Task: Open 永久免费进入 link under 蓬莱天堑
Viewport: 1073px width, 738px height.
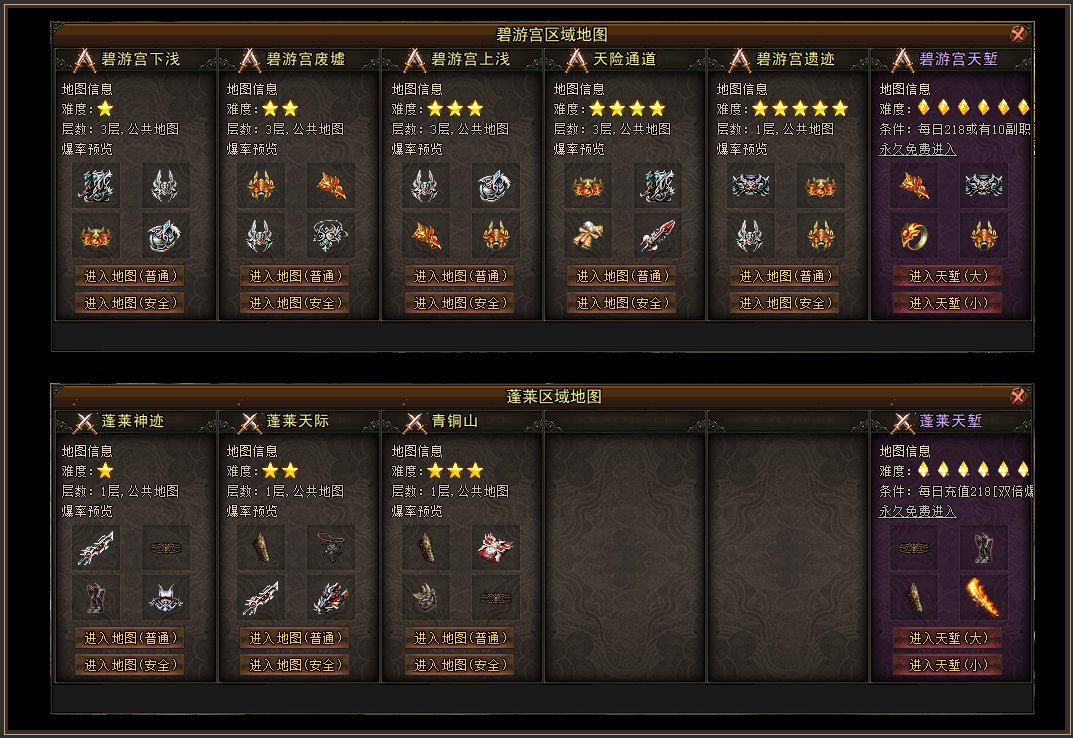Action: tap(918, 511)
